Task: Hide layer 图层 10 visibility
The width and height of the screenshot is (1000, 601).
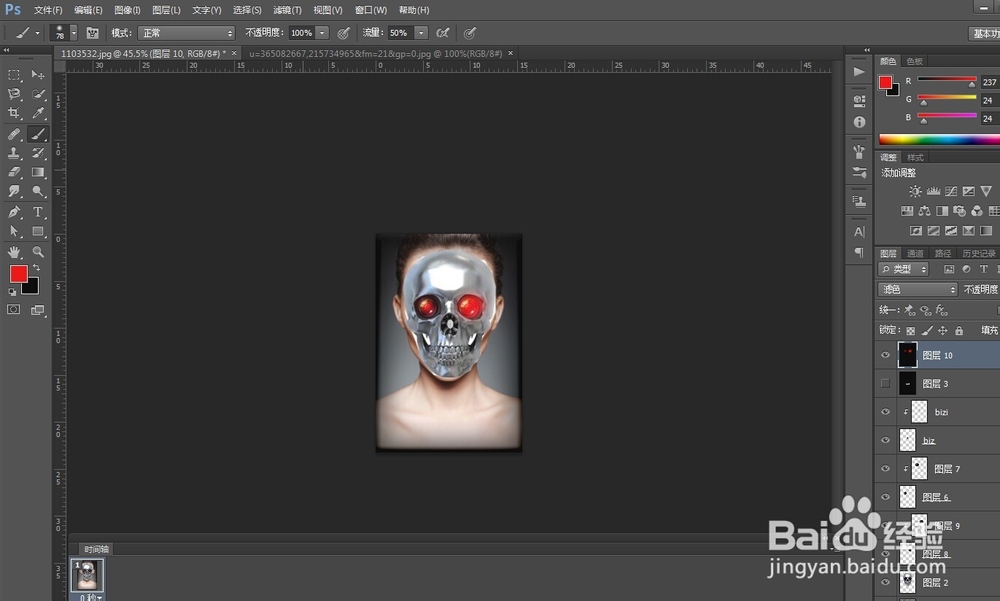Action: click(885, 355)
